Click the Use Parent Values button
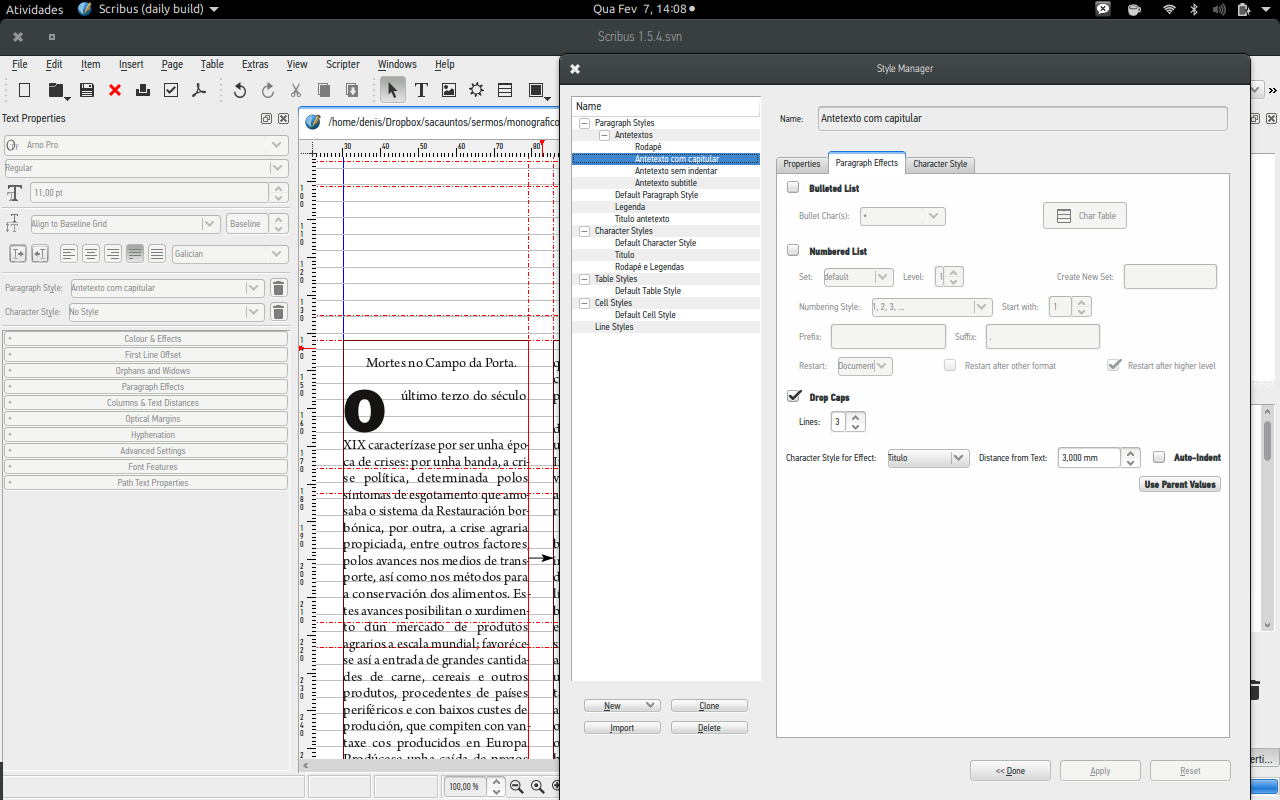Screen dimensions: 1280x800 click(1179, 484)
